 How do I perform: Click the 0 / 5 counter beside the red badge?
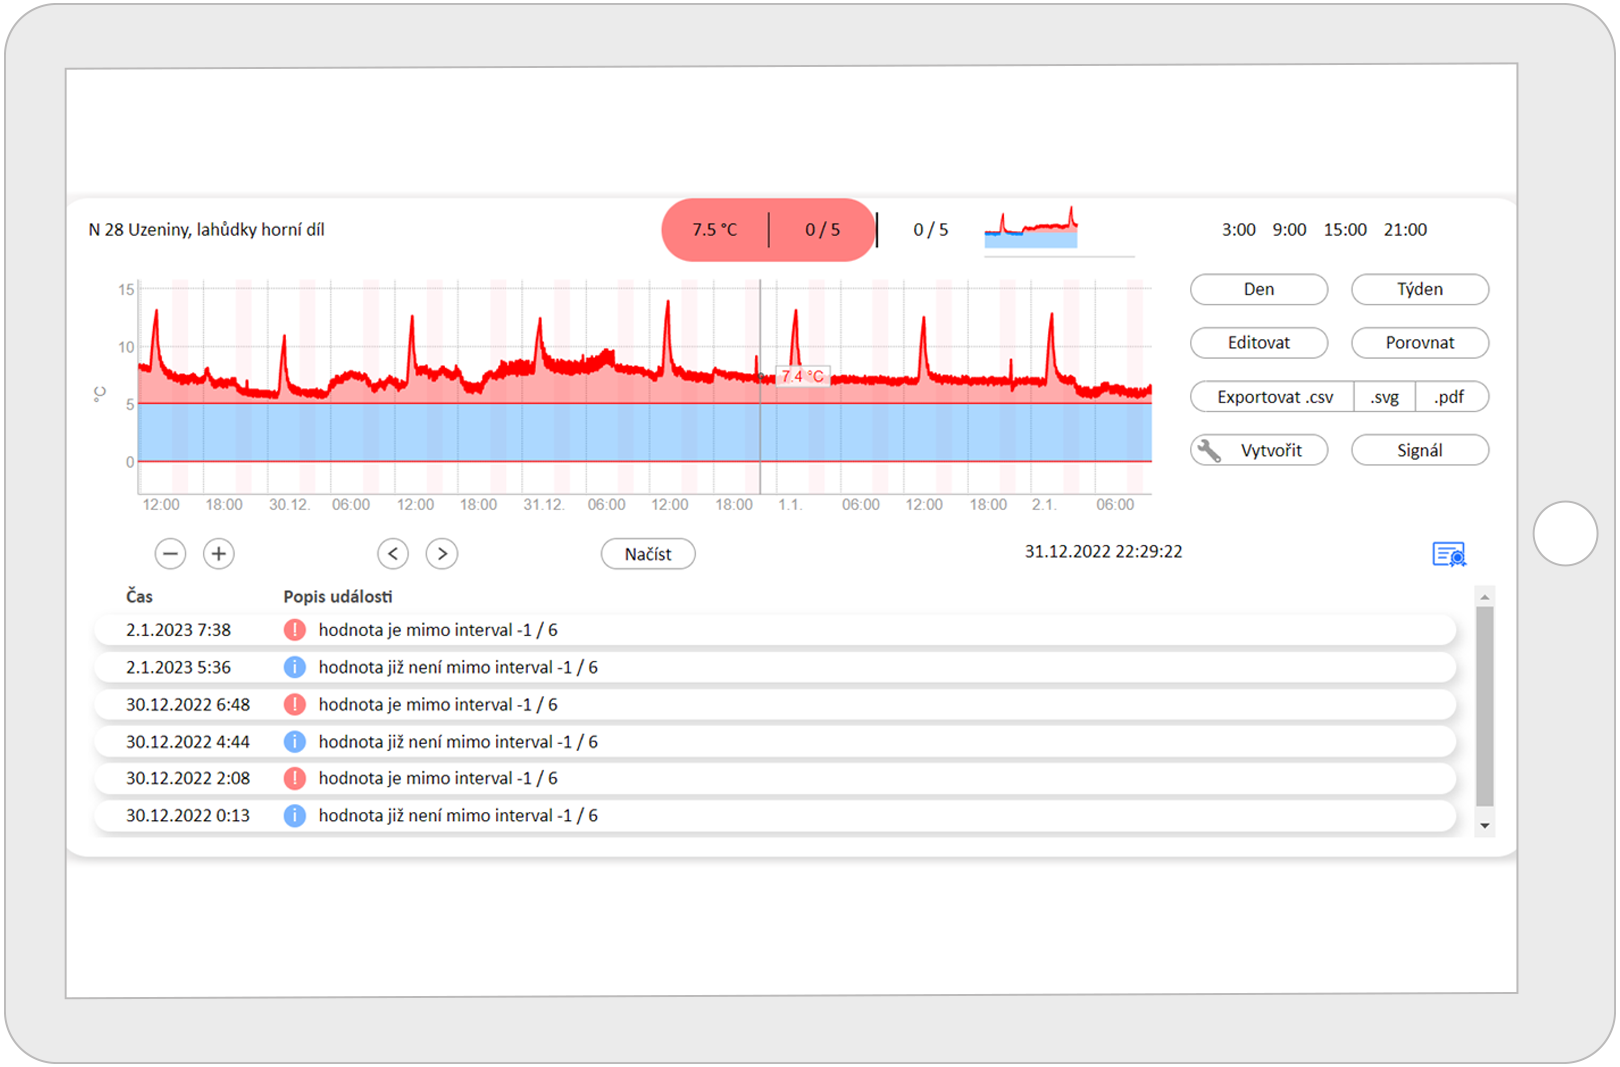(931, 230)
